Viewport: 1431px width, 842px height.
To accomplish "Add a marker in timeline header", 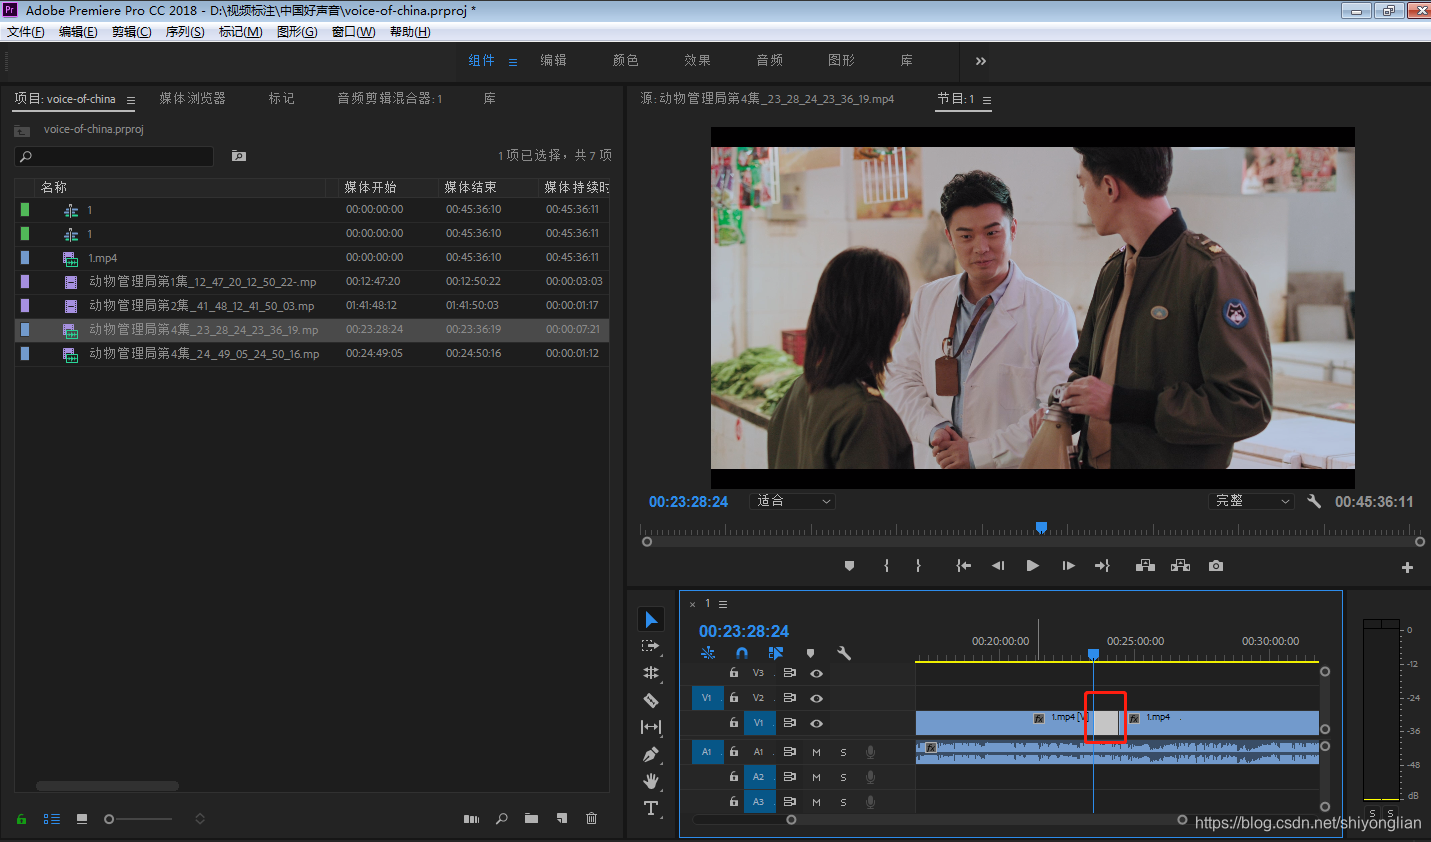I will click(810, 653).
